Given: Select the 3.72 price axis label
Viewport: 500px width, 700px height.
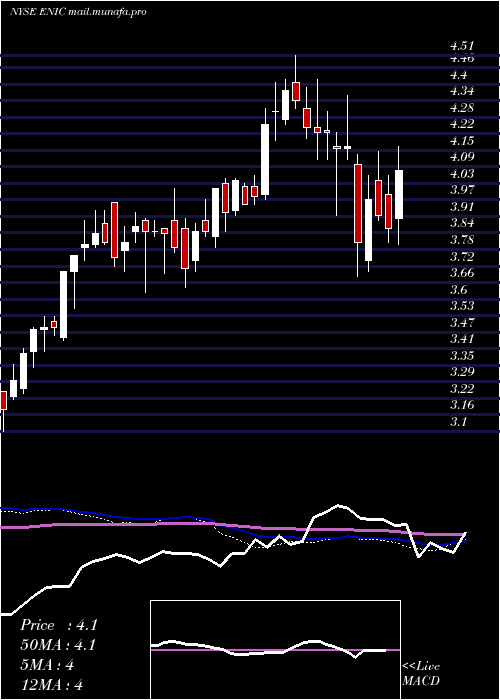Looking at the screenshot, I should 462,256.
